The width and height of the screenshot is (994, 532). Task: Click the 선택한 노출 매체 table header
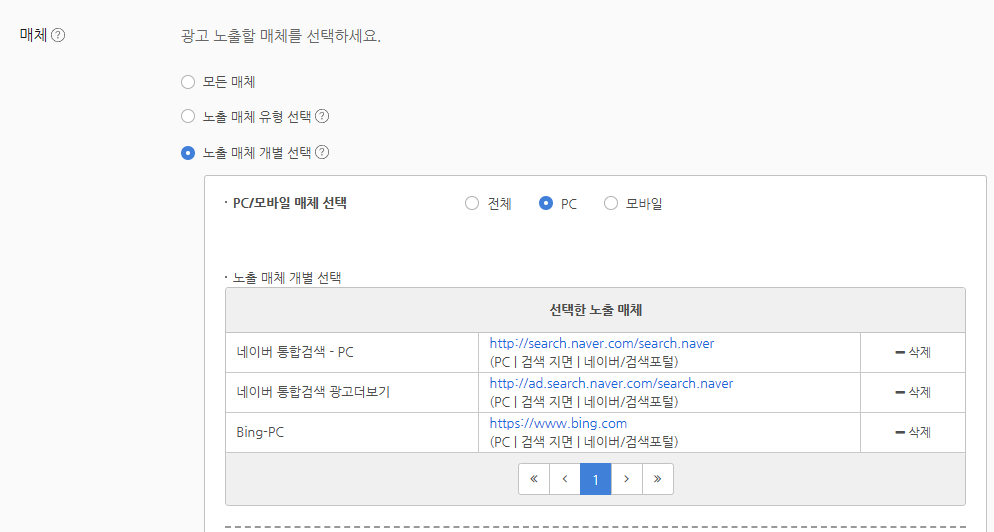pyautogui.click(x=595, y=310)
